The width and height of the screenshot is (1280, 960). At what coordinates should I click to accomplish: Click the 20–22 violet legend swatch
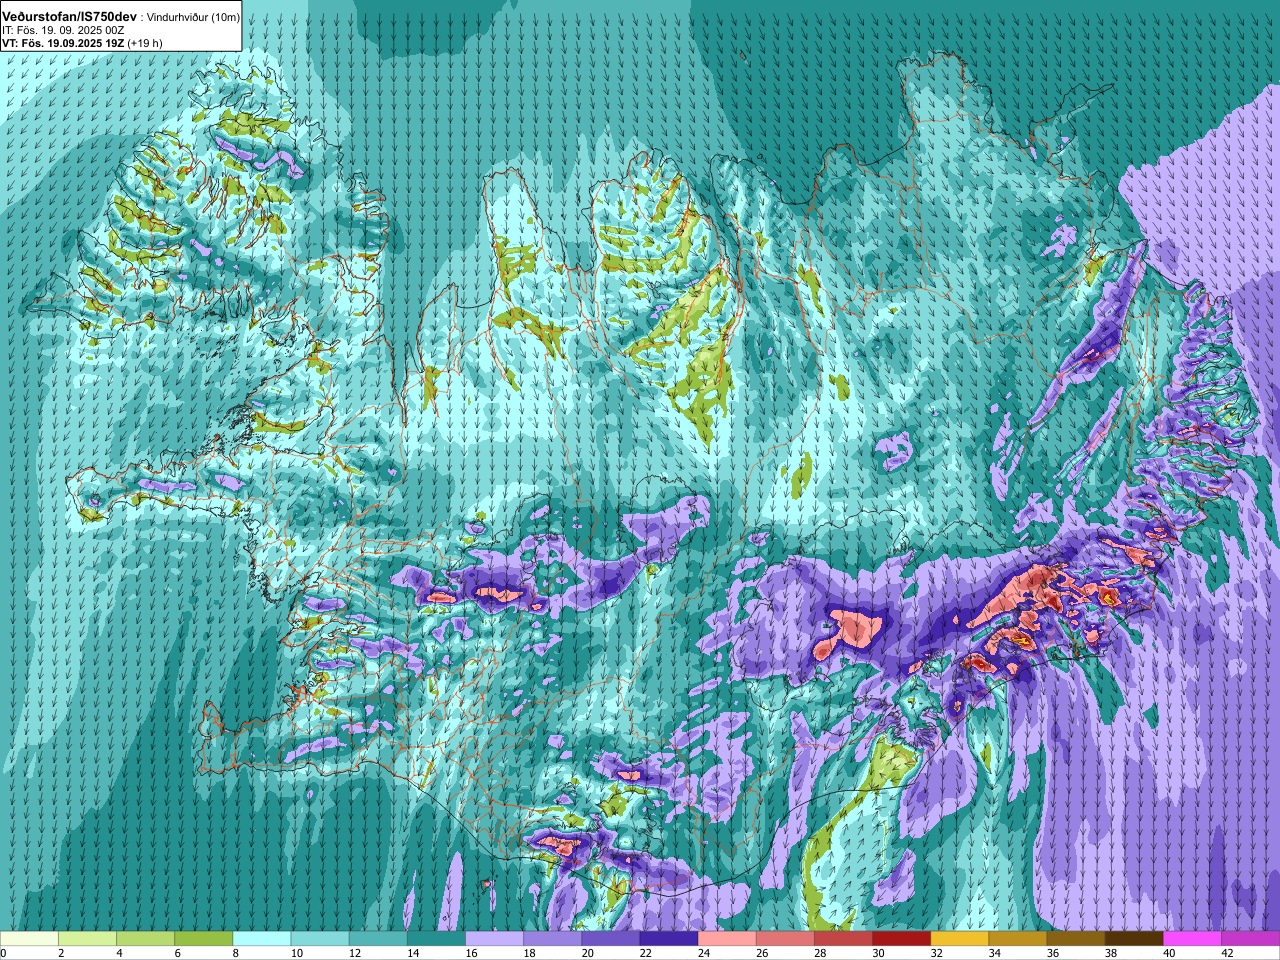click(x=610, y=939)
